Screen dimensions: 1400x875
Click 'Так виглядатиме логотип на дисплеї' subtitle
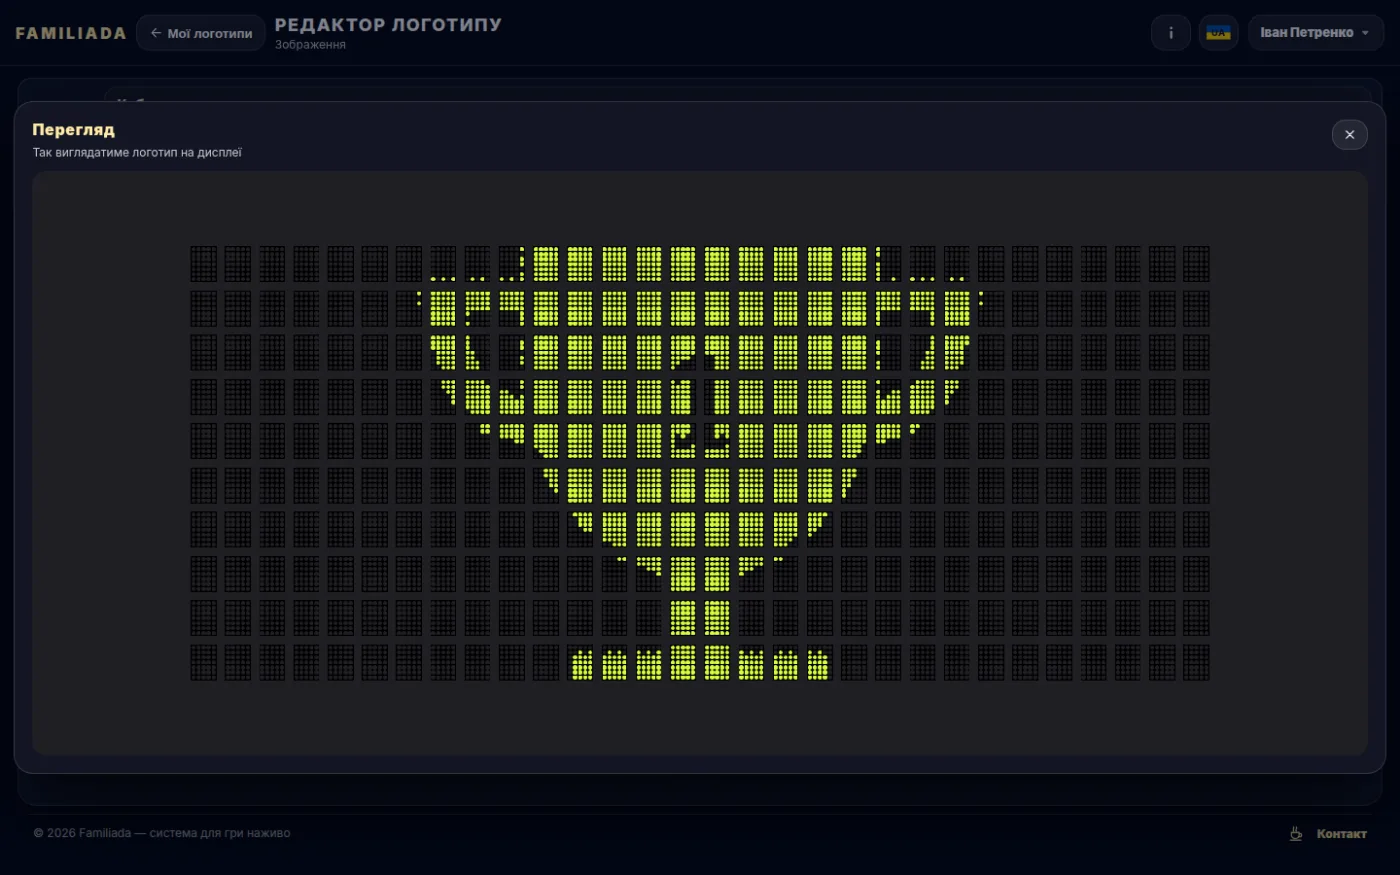pos(137,153)
